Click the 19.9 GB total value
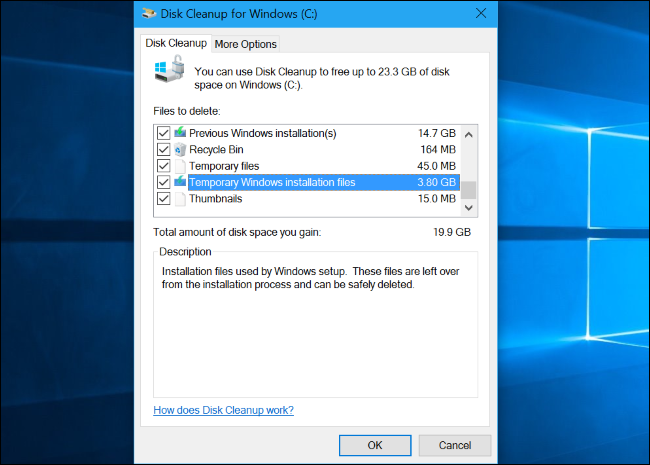This screenshot has height=465, width=650. point(452,232)
